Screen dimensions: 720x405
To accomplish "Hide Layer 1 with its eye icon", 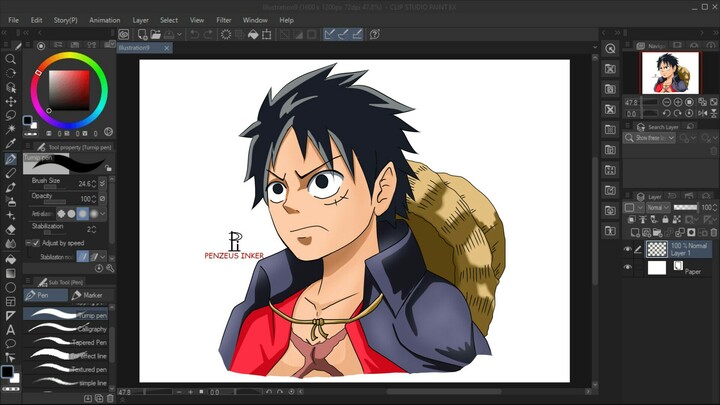I will point(627,249).
